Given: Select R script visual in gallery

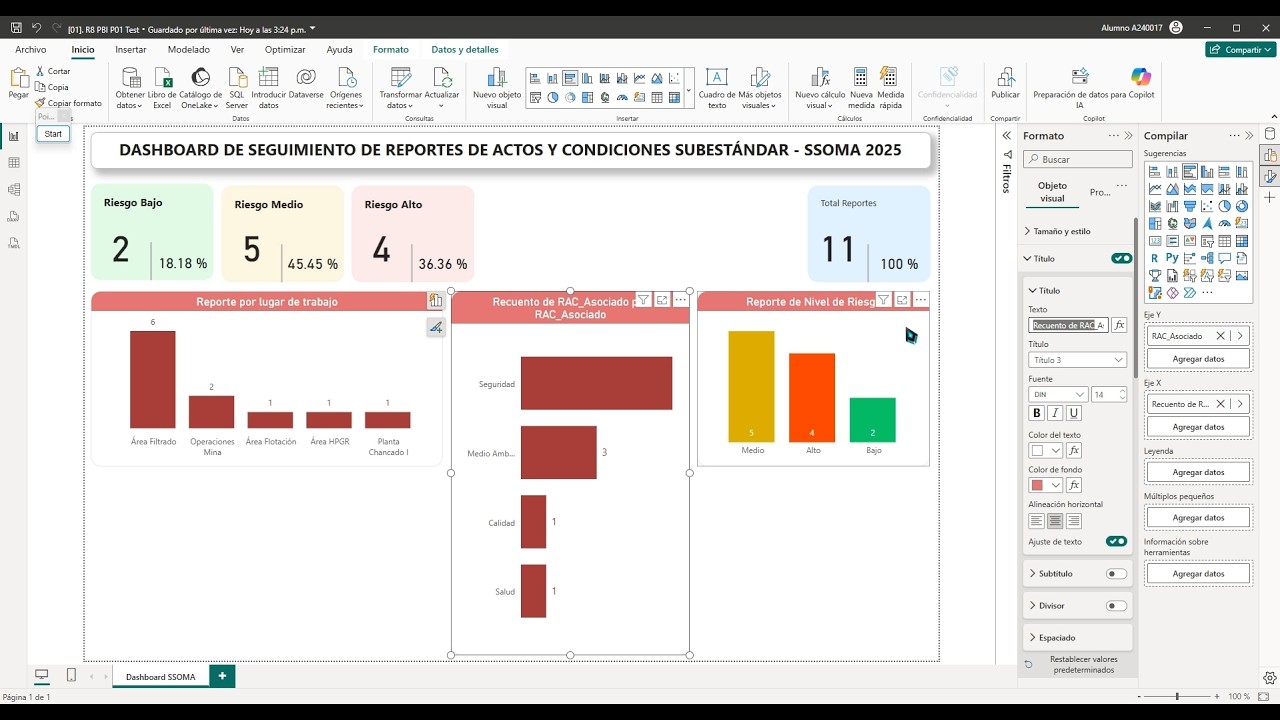Looking at the screenshot, I should click(1155, 258).
